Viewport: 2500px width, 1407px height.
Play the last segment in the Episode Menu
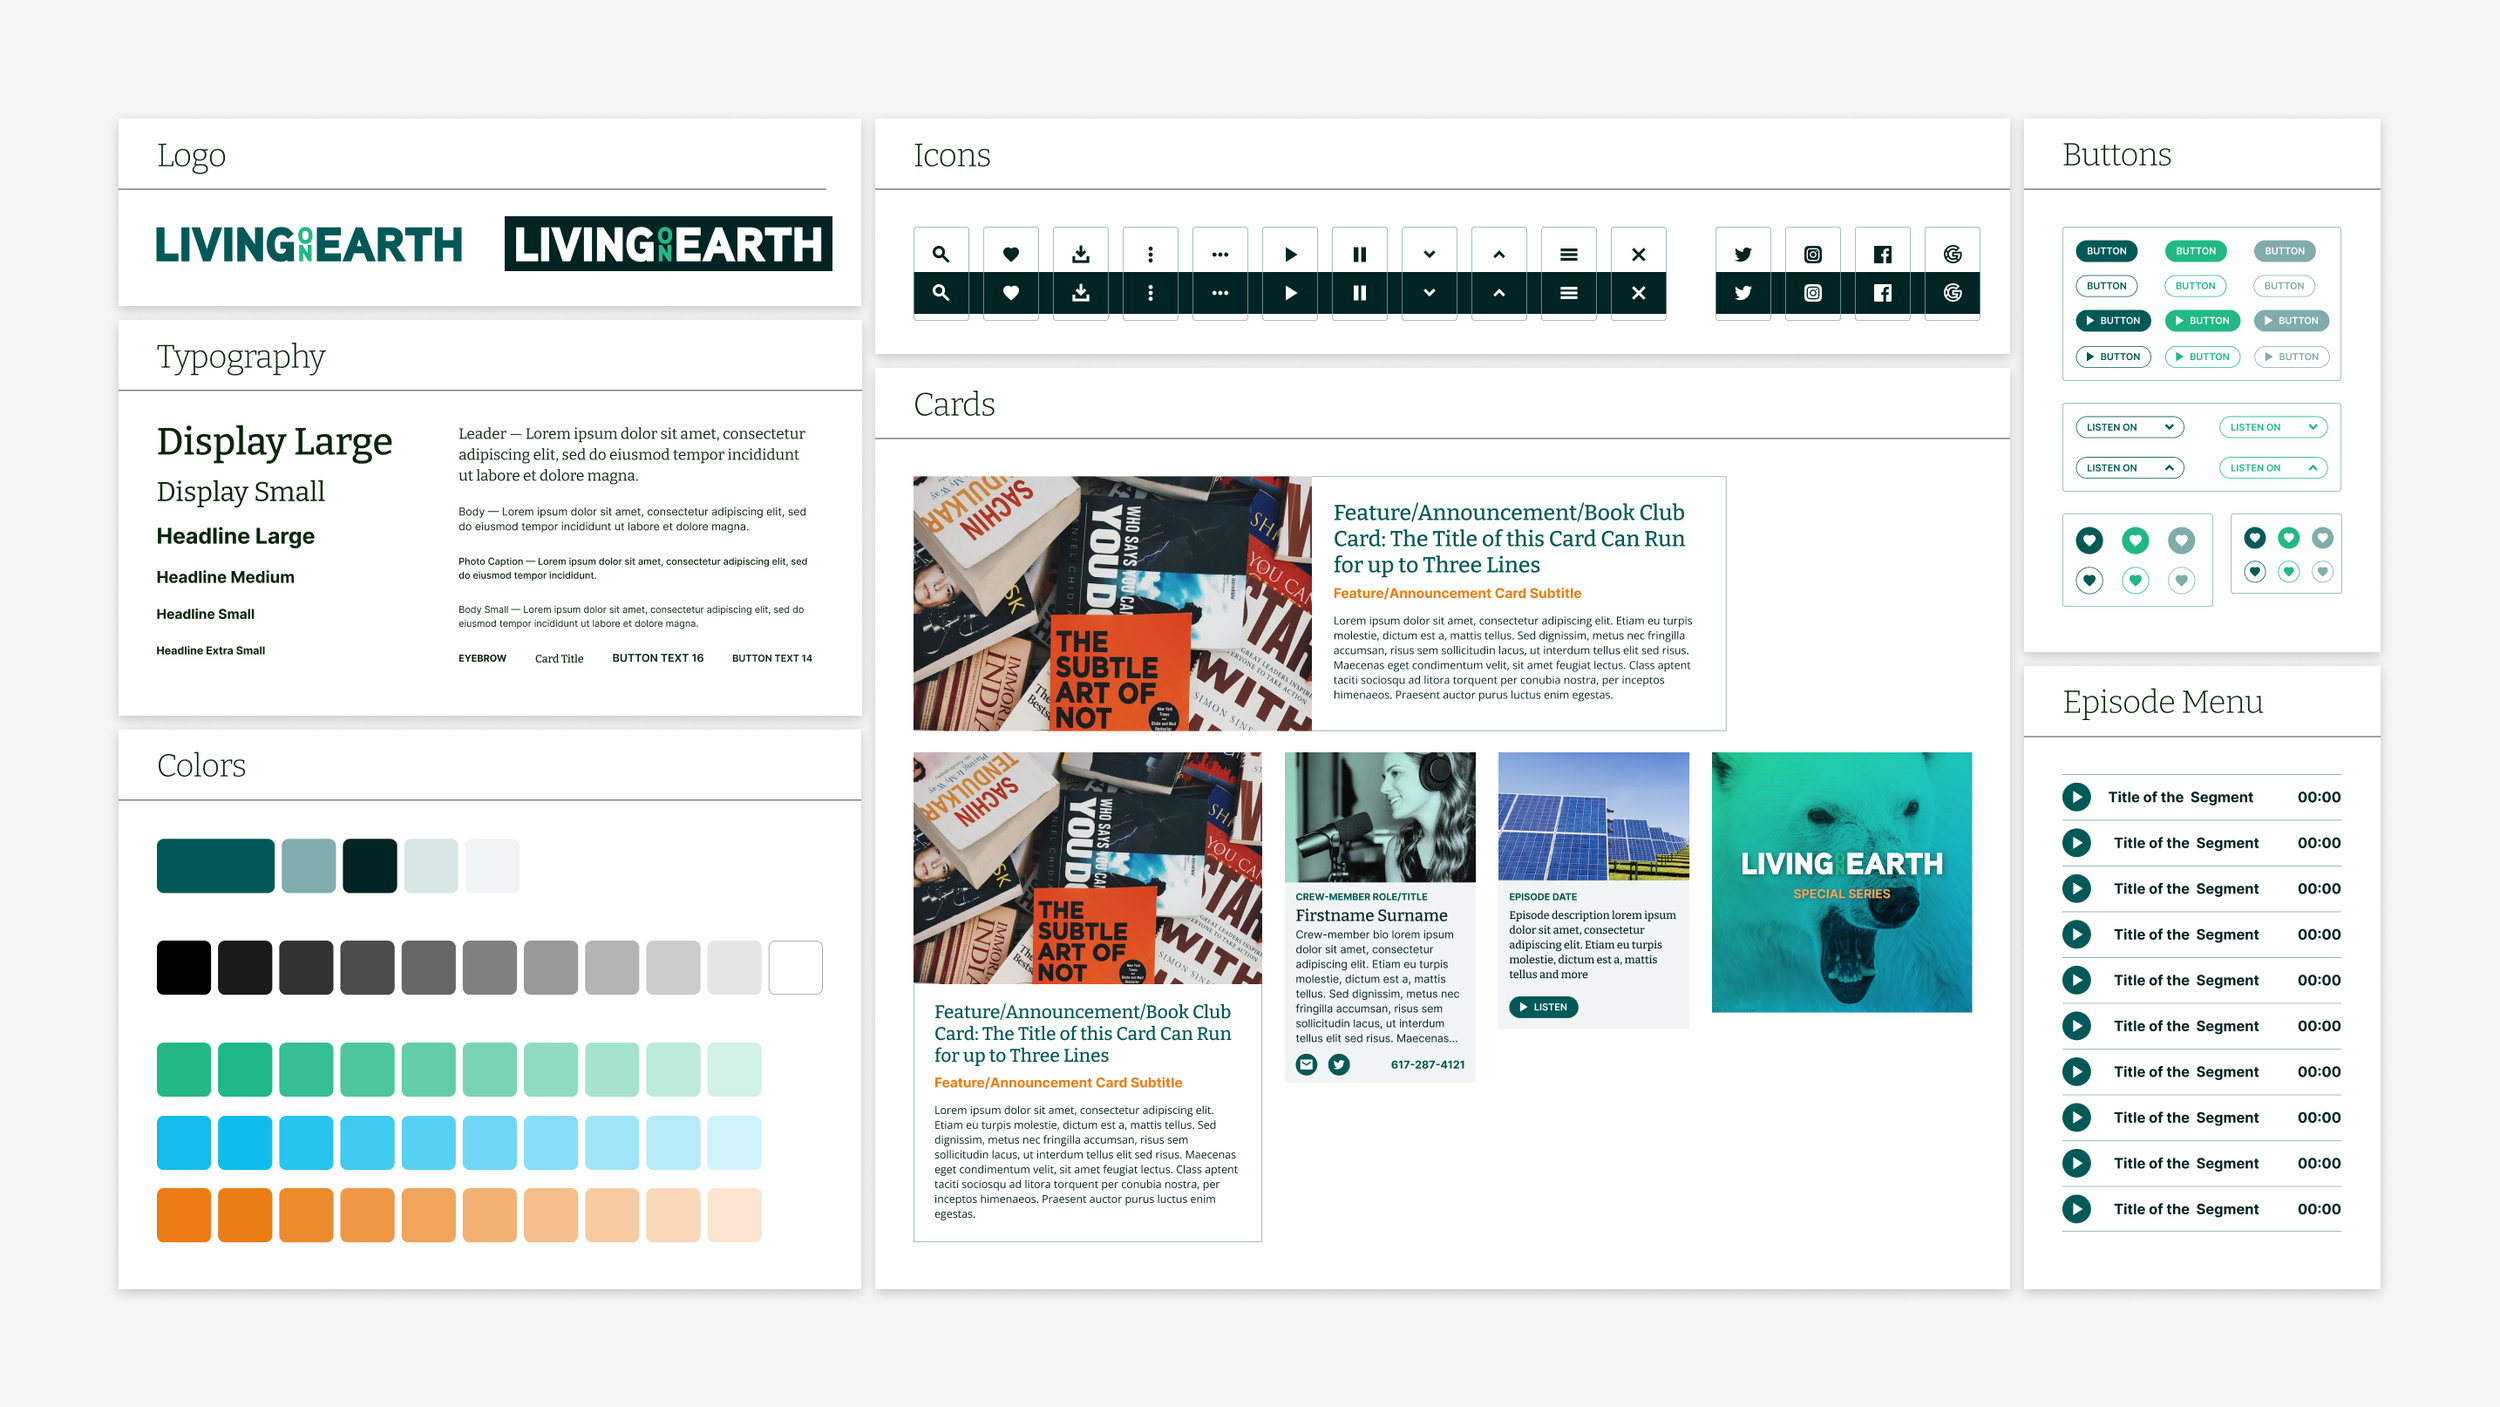[x=2076, y=1209]
